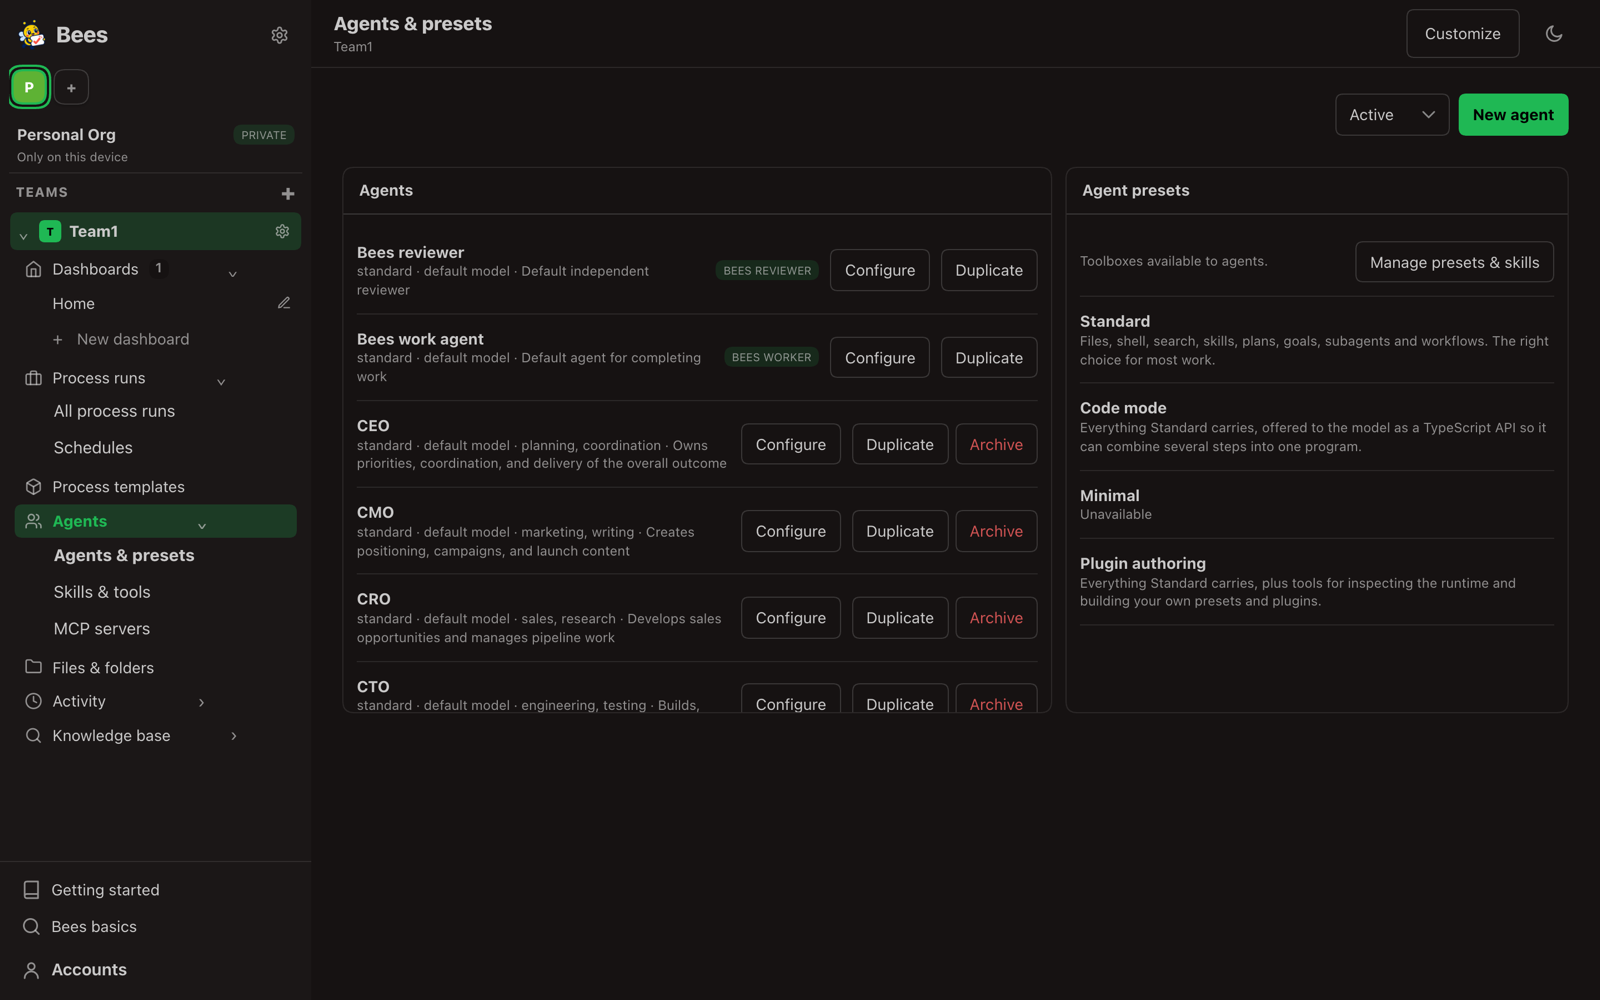Expand the Knowledge base chevron
The width and height of the screenshot is (1600, 1000).
[234, 736]
